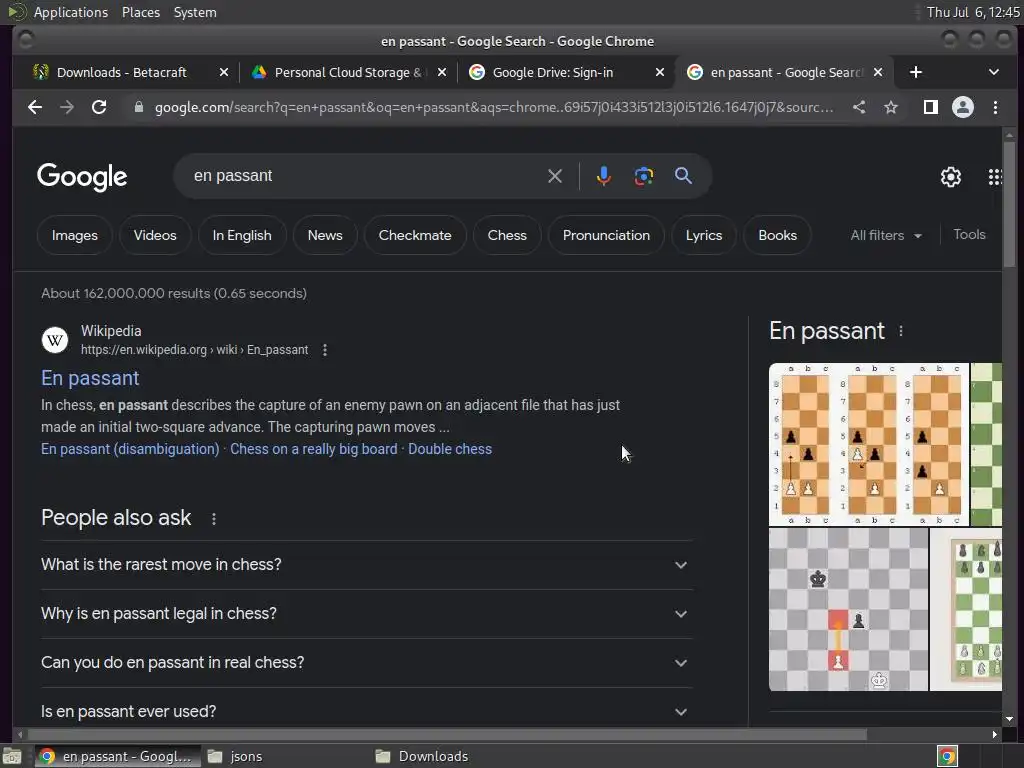The height and width of the screenshot is (768, 1024).
Task: Open the All filters dropdown
Action: coord(886,235)
